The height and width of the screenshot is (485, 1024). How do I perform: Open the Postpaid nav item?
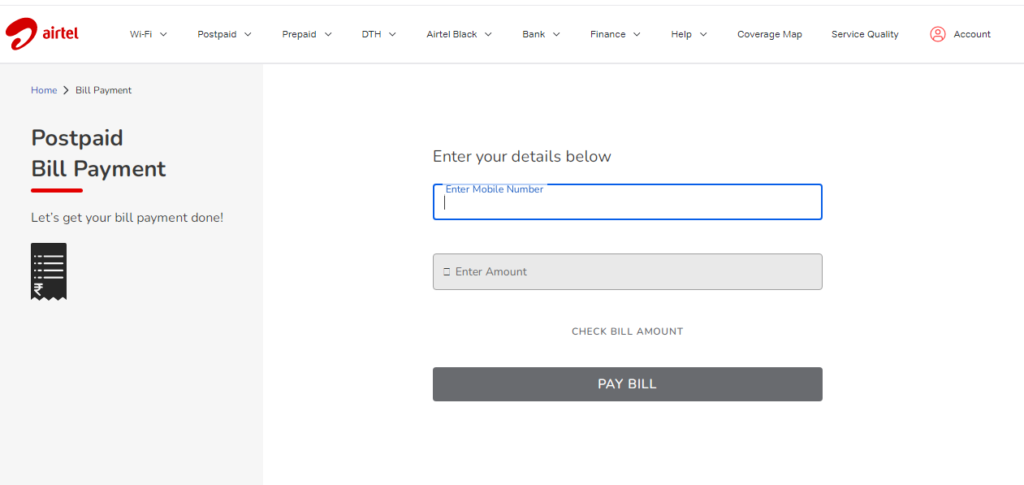[x=217, y=35]
